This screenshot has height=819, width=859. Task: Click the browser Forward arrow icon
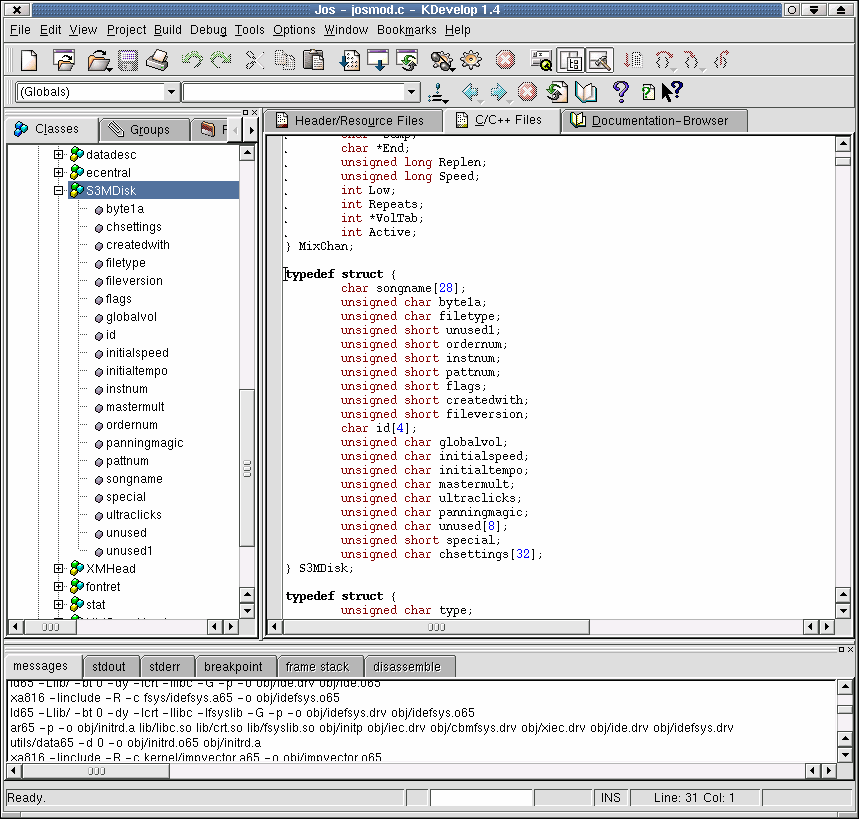click(499, 92)
